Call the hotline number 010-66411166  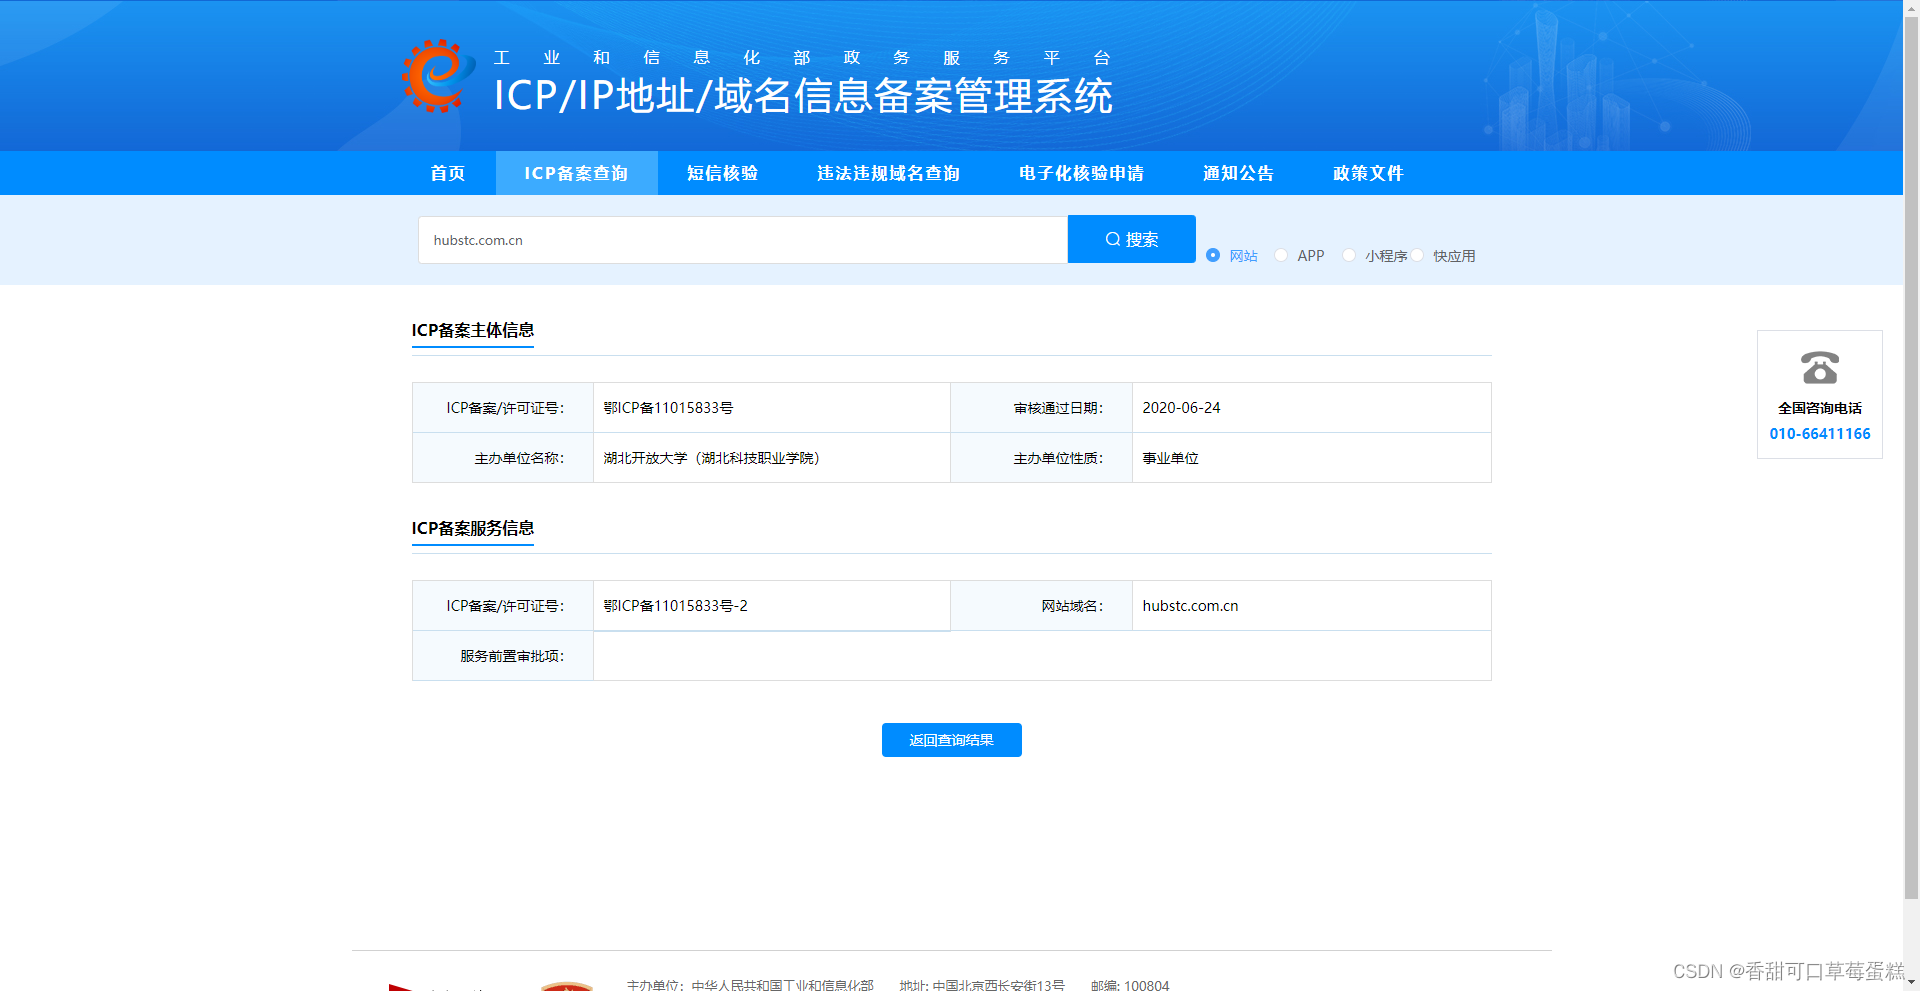pos(1819,433)
